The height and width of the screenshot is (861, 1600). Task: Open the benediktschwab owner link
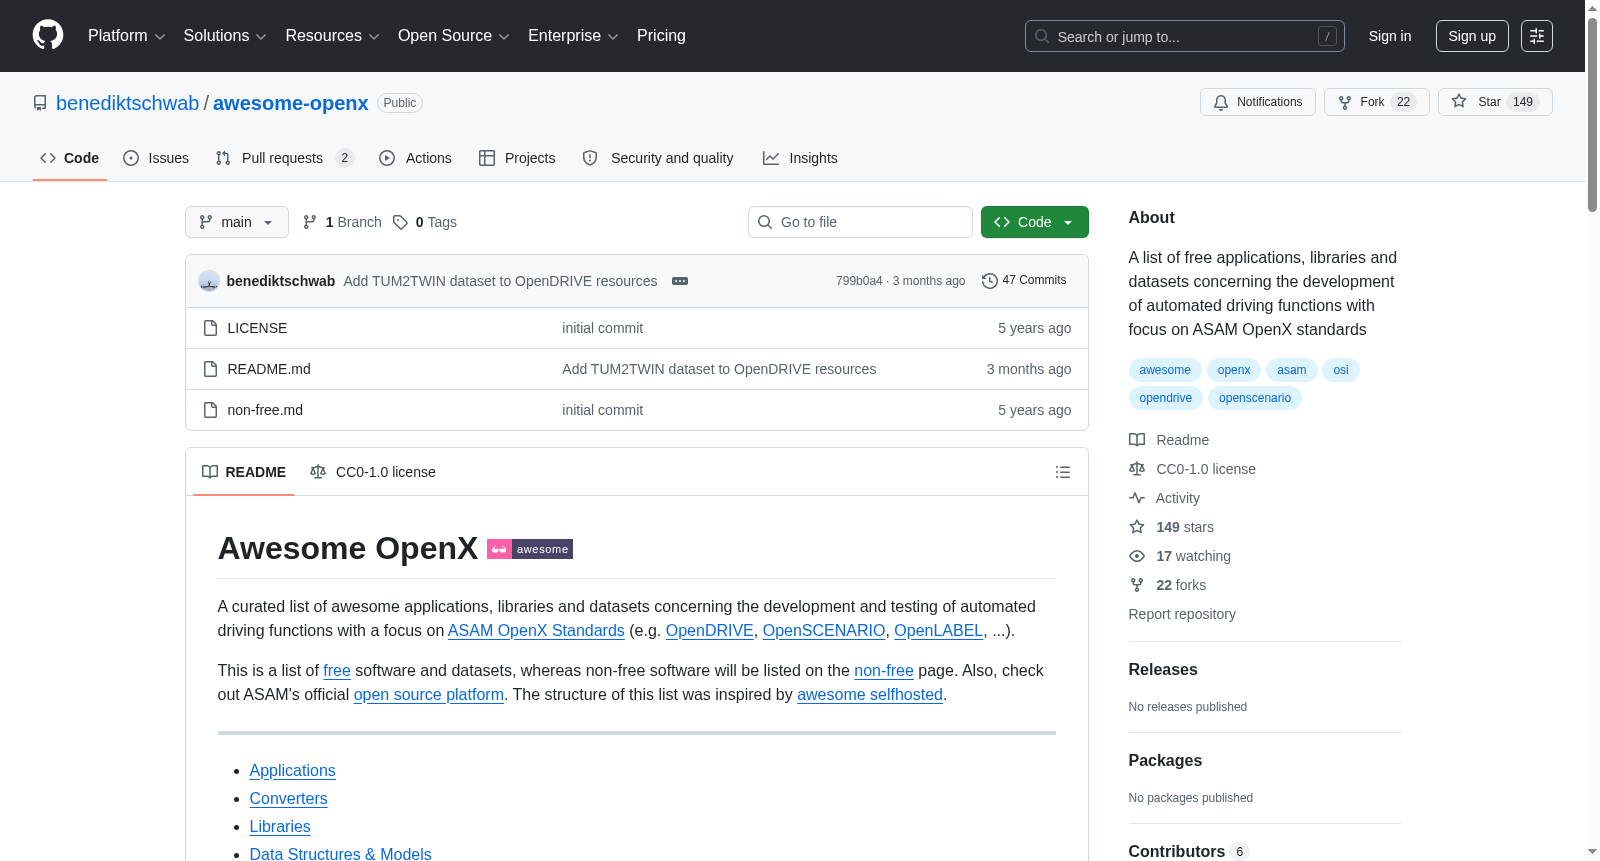(x=127, y=103)
